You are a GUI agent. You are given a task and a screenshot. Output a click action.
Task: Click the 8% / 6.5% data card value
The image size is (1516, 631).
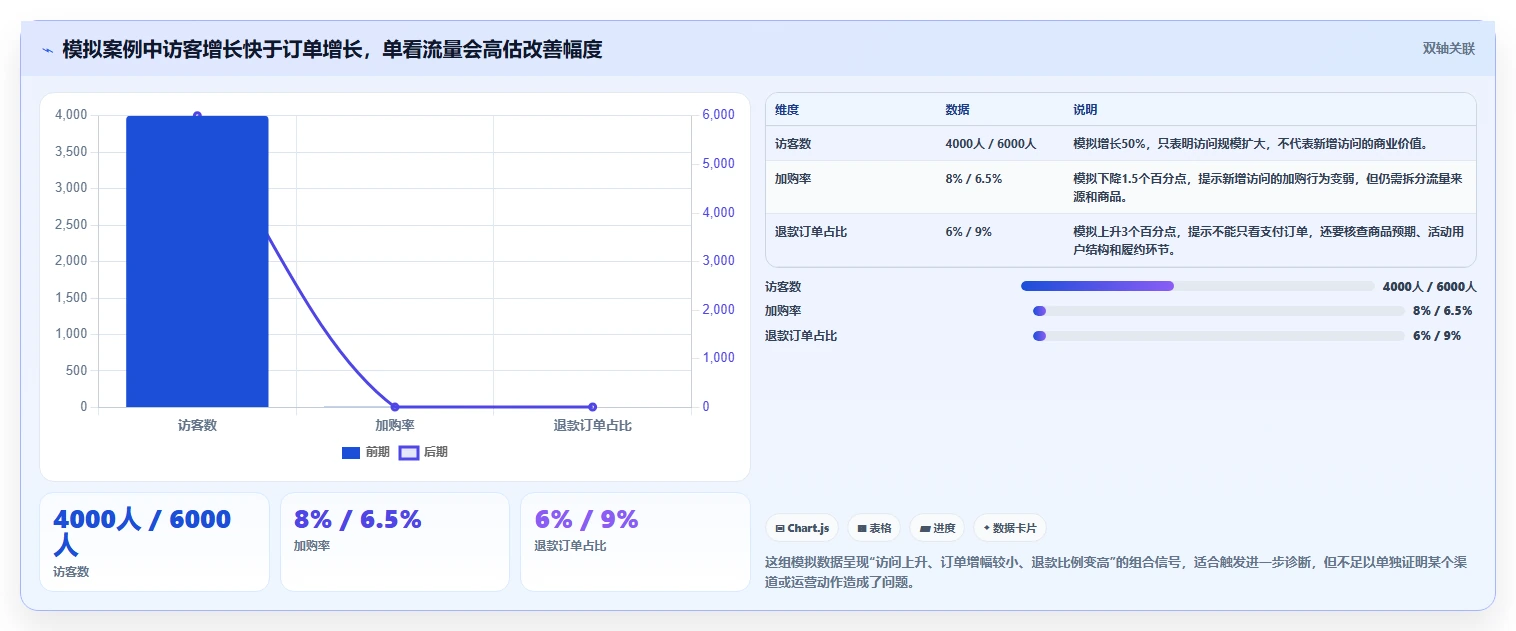pos(357,520)
